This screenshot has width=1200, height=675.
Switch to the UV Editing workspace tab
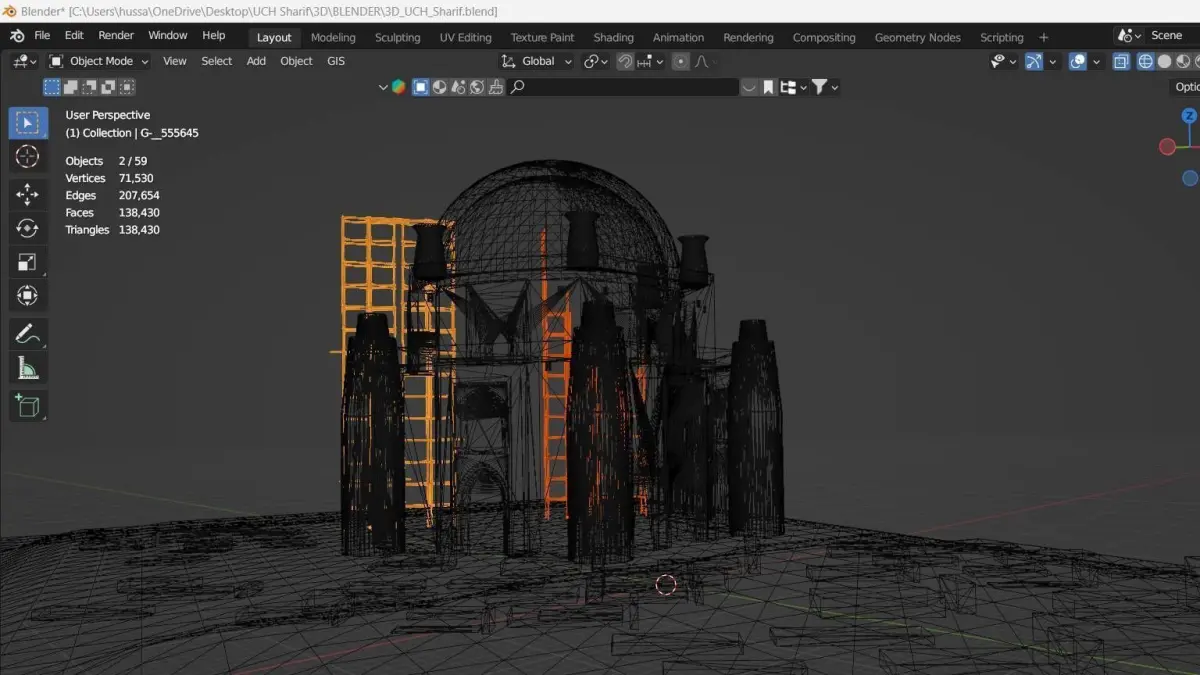[465, 37]
